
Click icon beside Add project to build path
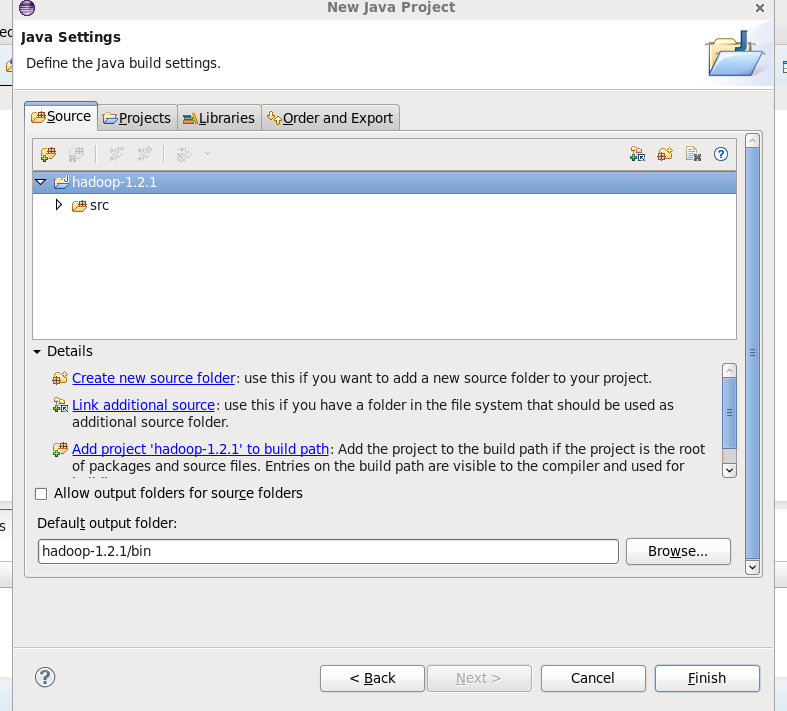pos(60,449)
